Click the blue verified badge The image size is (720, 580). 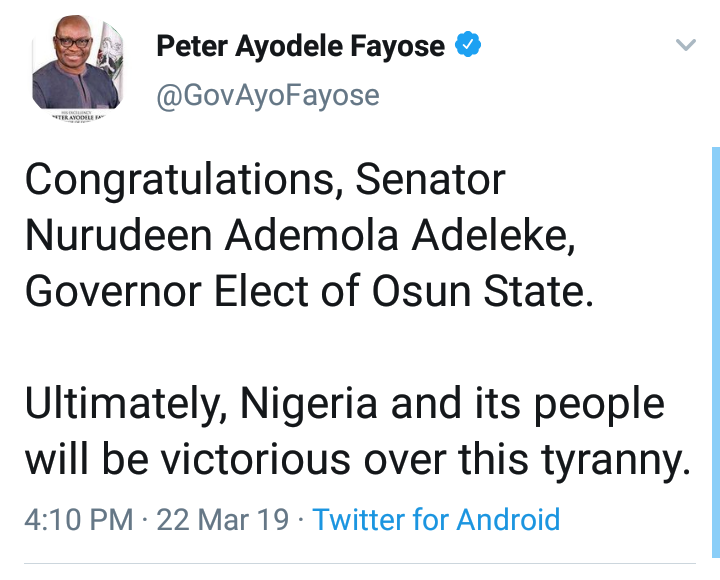pos(468,45)
